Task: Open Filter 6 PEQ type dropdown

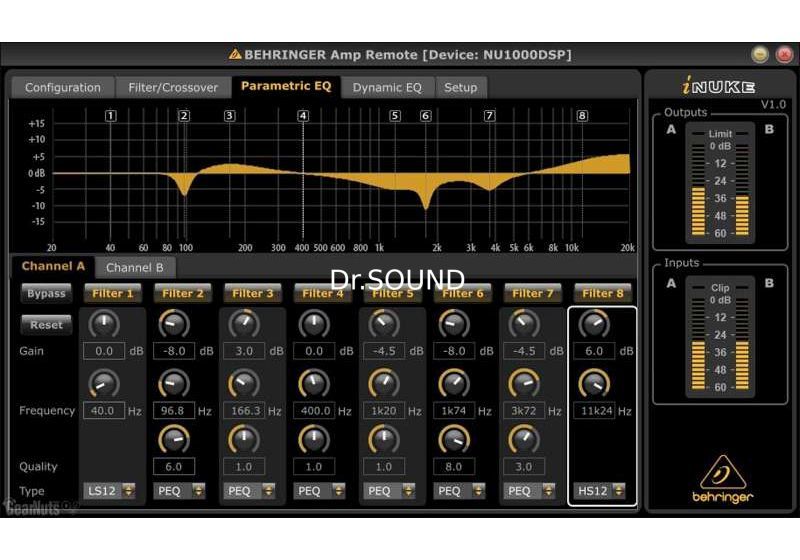Action: (459, 491)
